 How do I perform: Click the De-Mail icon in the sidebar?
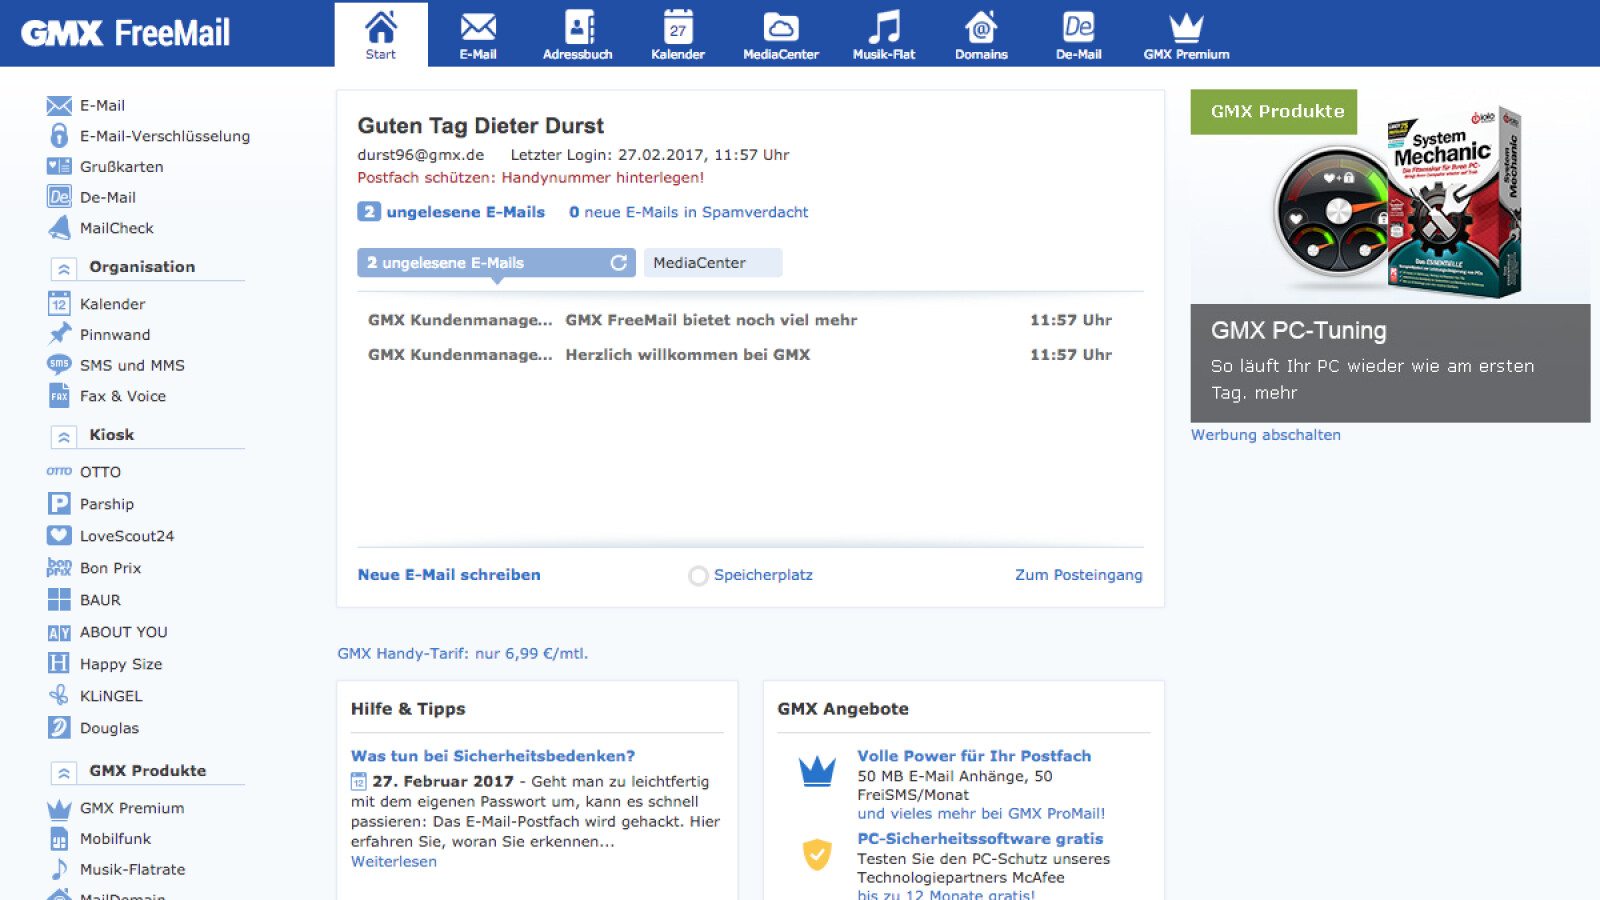(x=59, y=196)
